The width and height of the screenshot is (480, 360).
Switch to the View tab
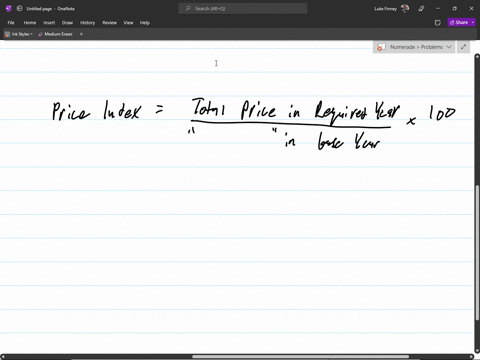click(x=128, y=23)
